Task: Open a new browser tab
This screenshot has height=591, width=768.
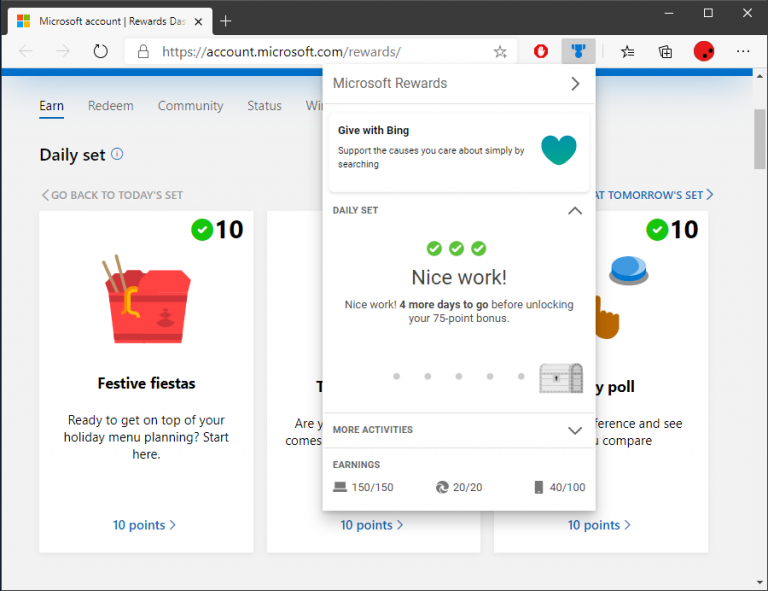Action: coord(226,20)
